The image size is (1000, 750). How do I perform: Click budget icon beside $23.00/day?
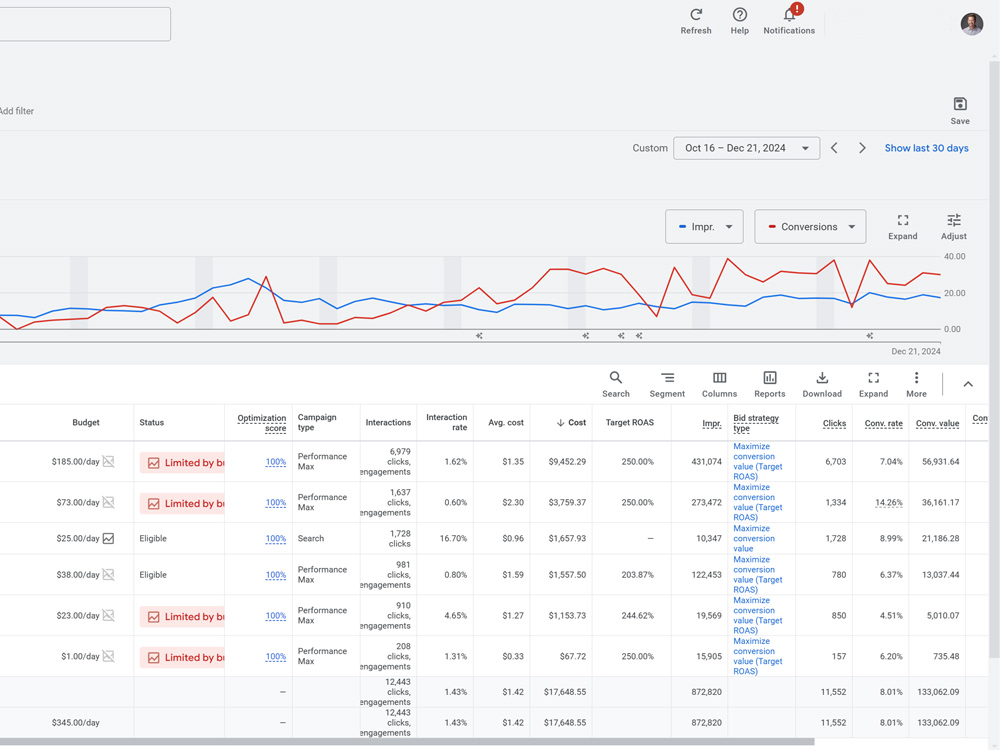coord(108,615)
